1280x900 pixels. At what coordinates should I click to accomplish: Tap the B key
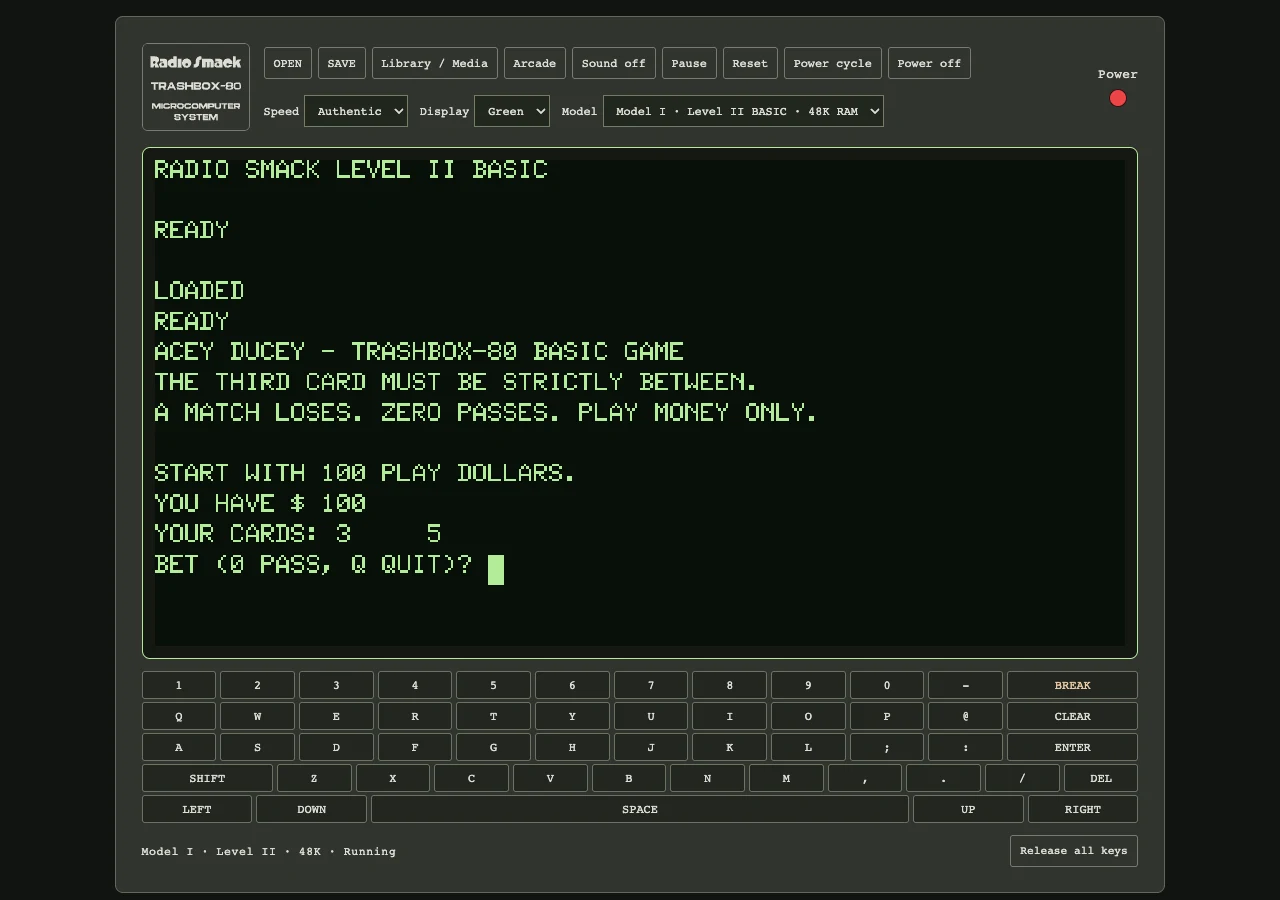click(x=629, y=778)
